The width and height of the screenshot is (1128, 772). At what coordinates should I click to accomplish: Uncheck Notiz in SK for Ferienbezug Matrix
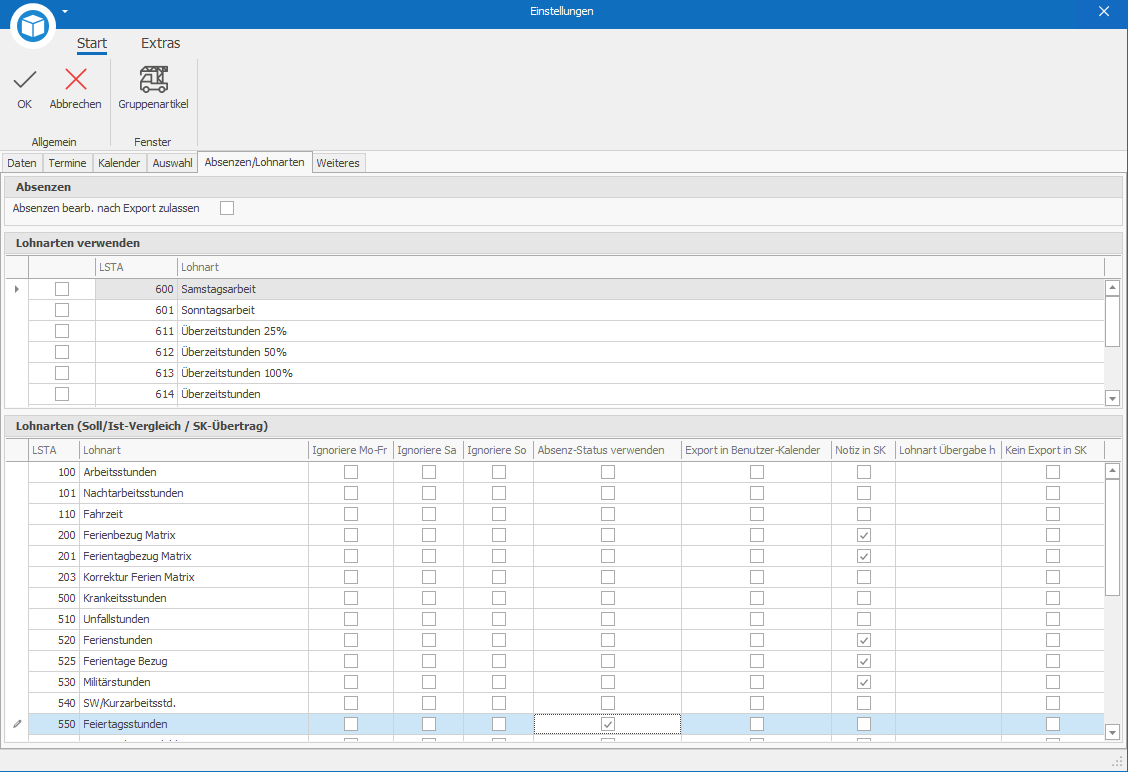click(864, 535)
